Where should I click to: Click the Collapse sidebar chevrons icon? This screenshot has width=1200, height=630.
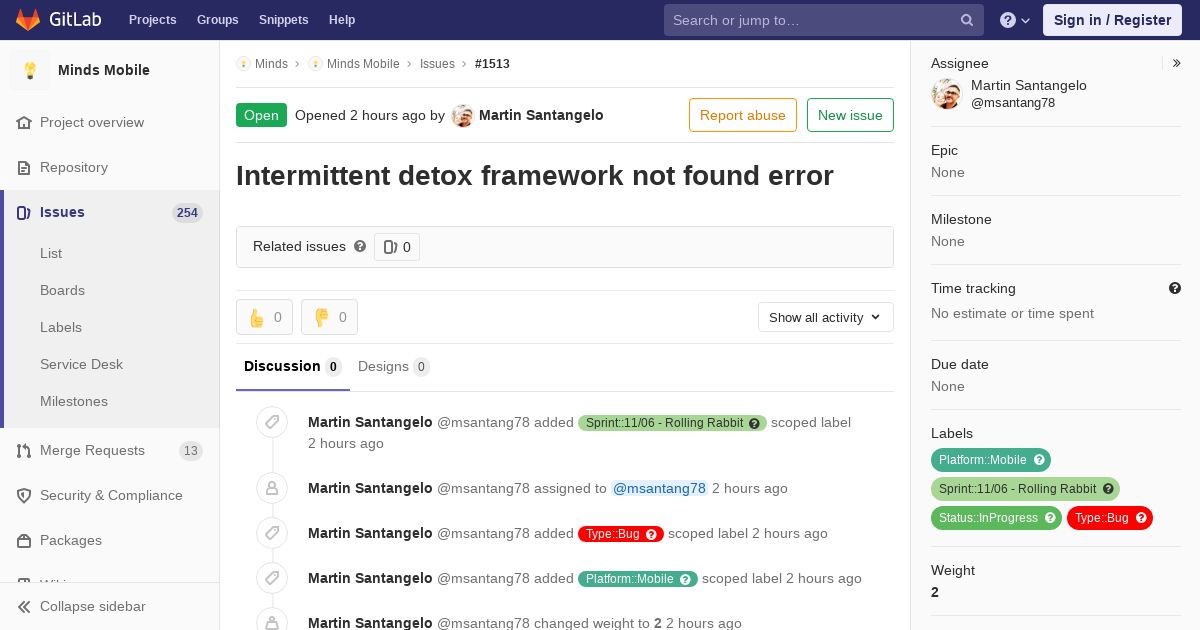tap(24, 606)
